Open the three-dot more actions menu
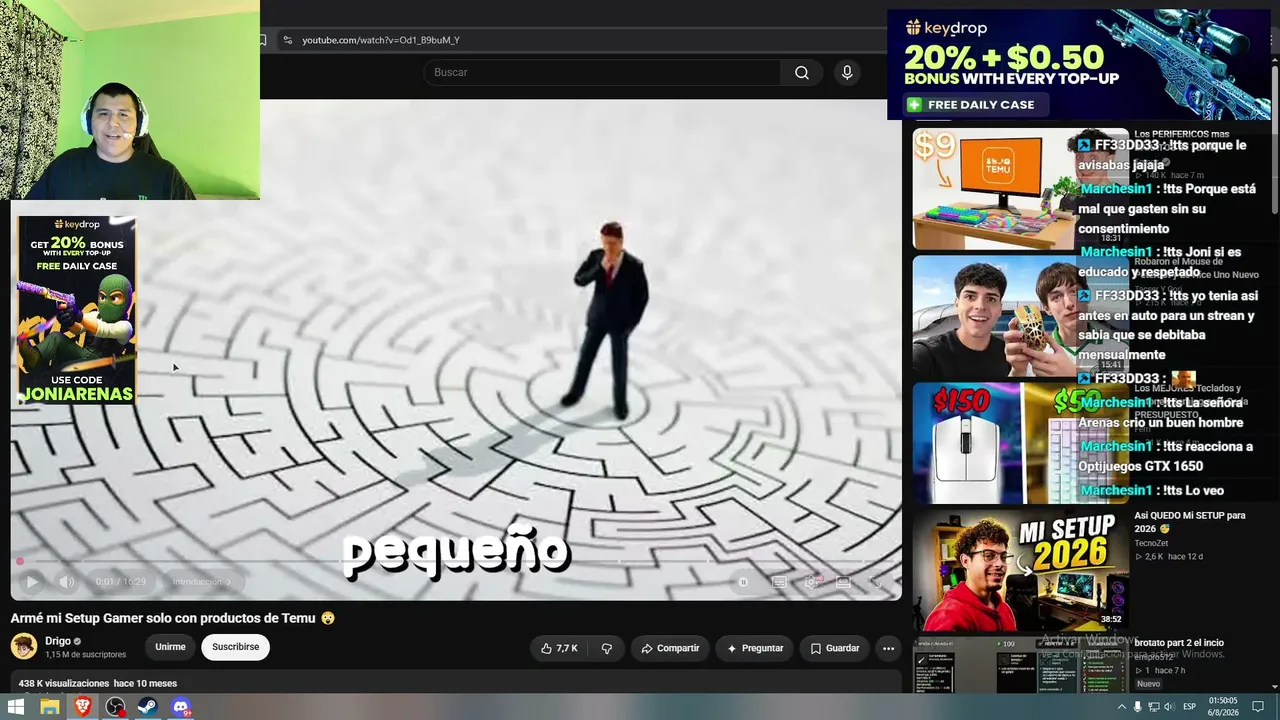 pos(888,648)
